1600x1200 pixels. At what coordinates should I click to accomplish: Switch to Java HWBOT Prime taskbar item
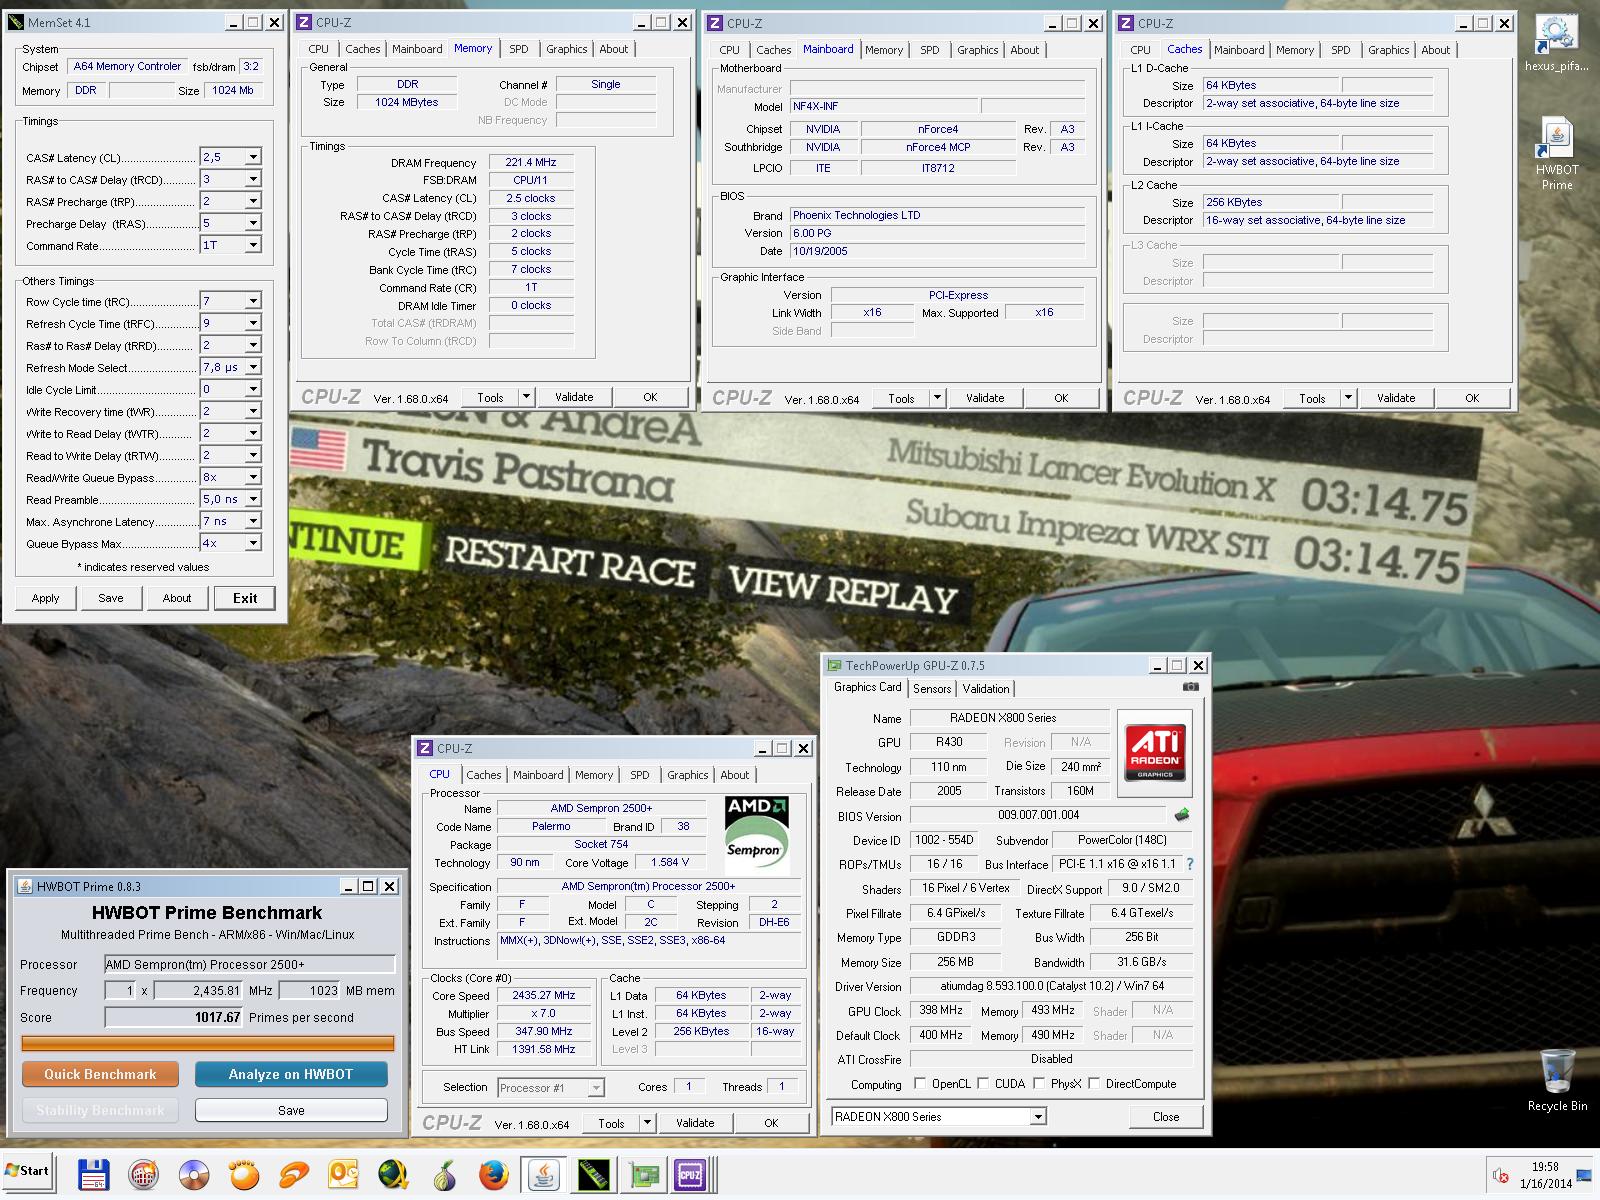pyautogui.click(x=543, y=1175)
